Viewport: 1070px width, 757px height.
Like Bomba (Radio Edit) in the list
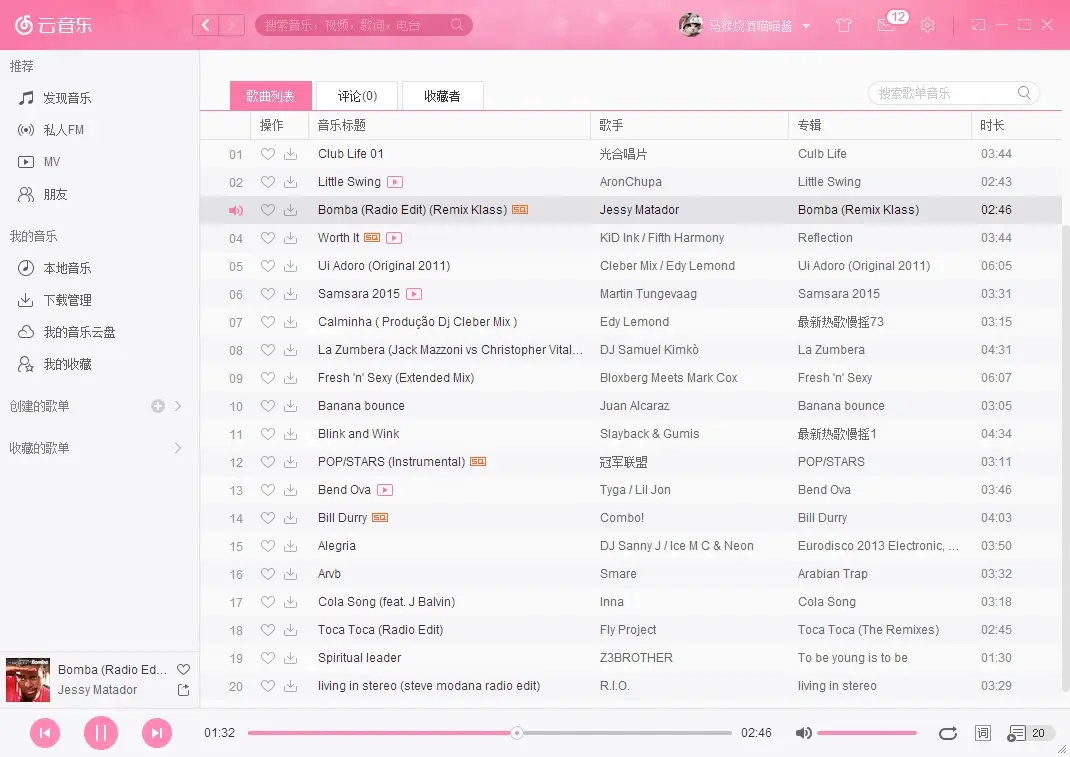[268, 210]
